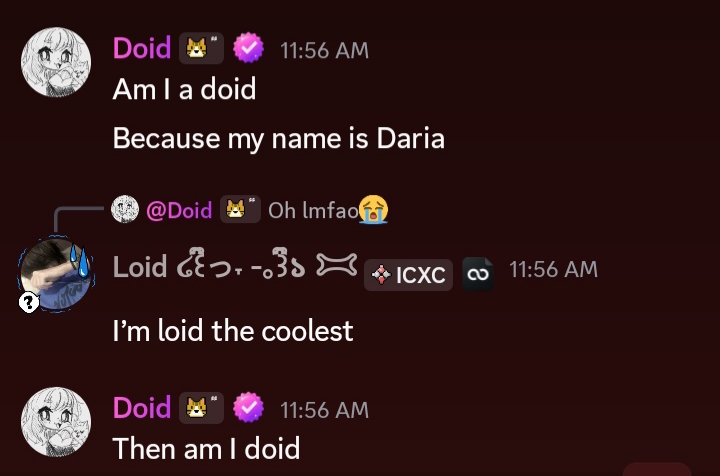Screen dimensions: 720x476
Task: Click the Loid username with decorative symbols
Action: coord(235,267)
